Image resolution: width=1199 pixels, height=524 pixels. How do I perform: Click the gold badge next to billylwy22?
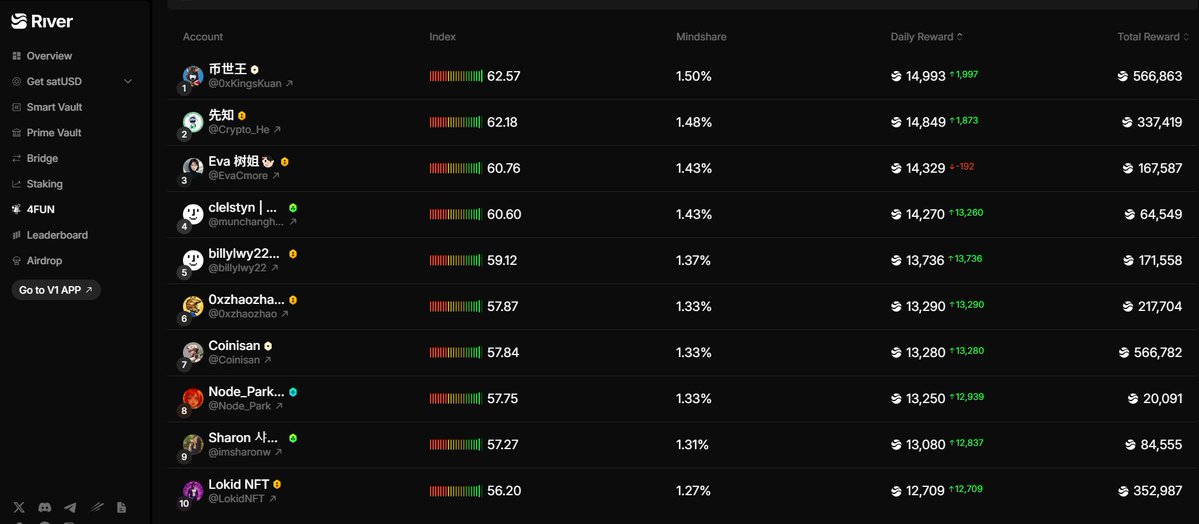[293, 254]
